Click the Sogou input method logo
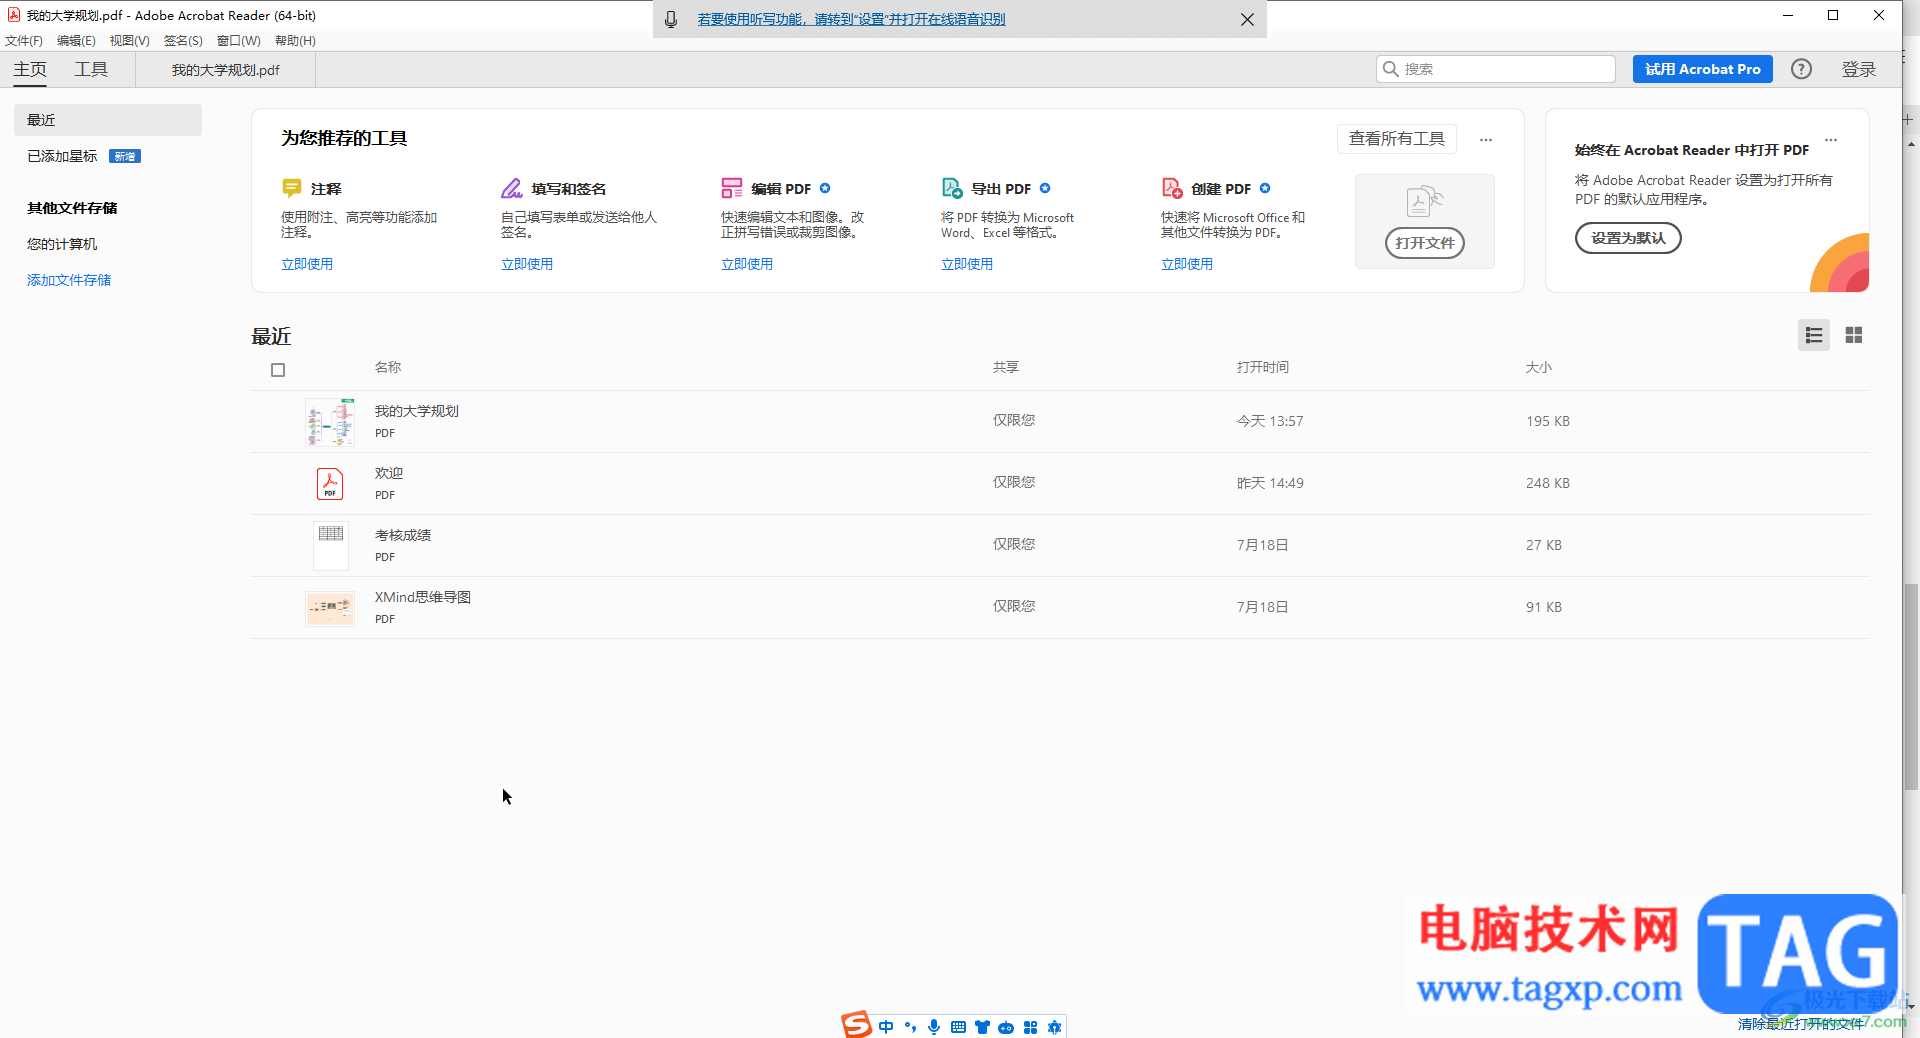 pos(856,1025)
